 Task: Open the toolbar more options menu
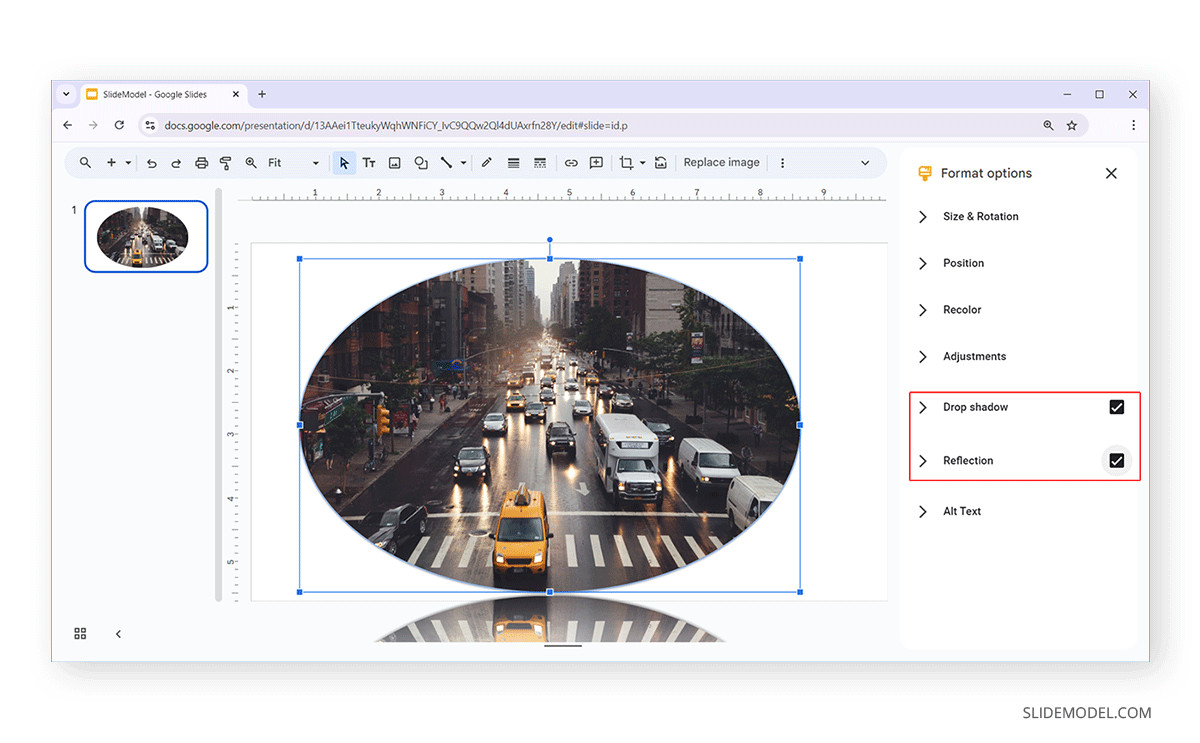(782, 163)
